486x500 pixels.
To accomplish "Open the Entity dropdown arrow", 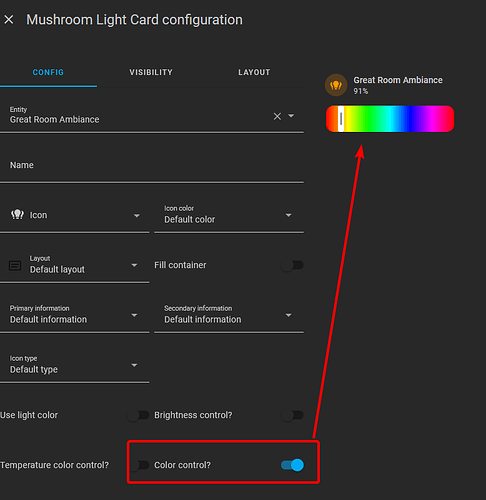I will click(291, 116).
